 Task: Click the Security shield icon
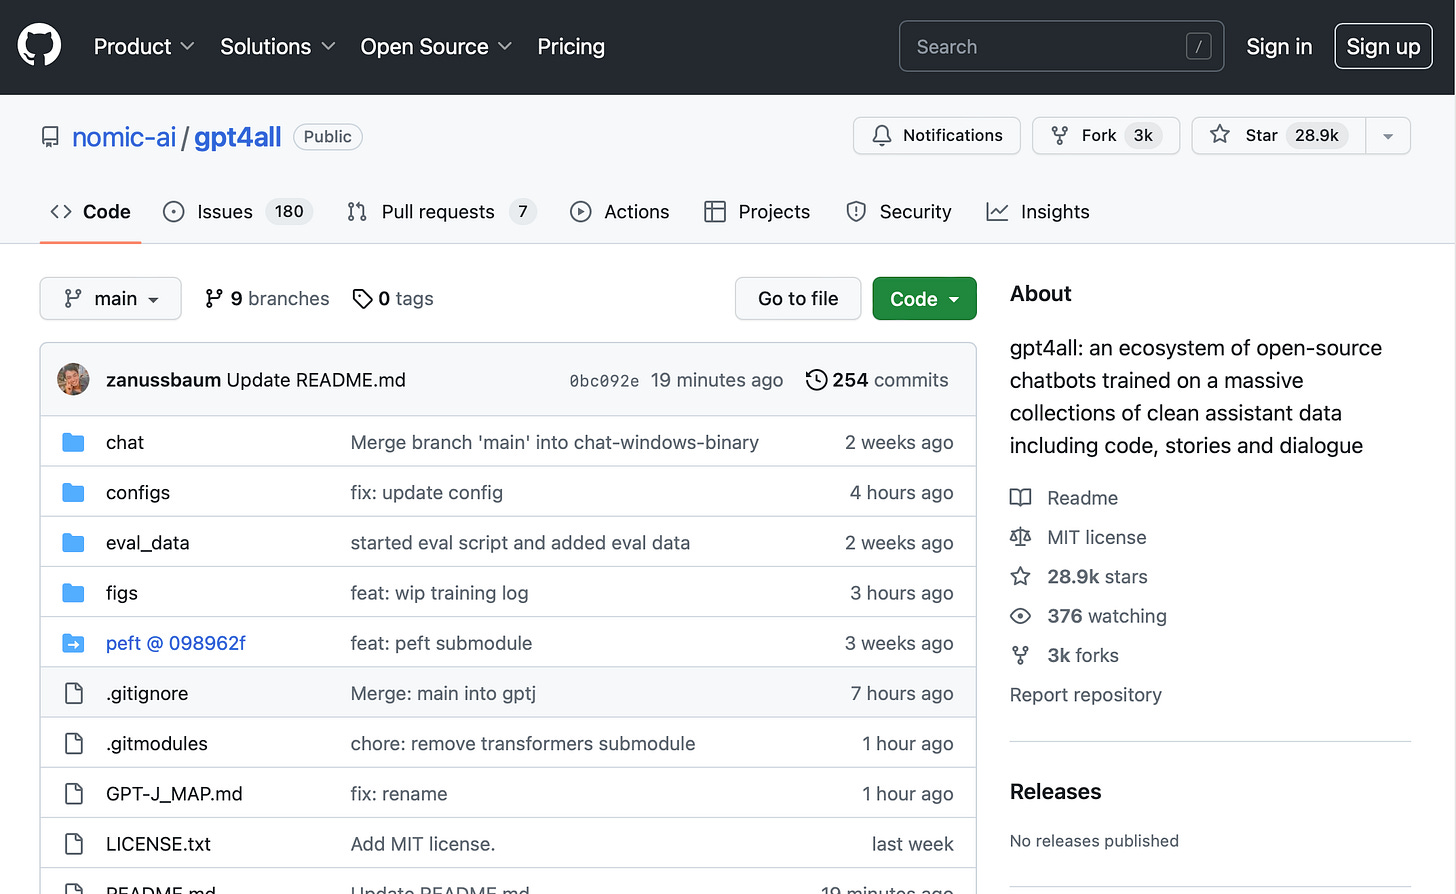(856, 212)
